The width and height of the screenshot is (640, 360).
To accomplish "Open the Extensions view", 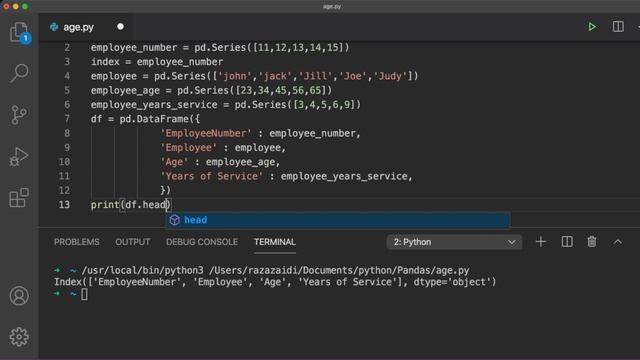I will [19, 198].
